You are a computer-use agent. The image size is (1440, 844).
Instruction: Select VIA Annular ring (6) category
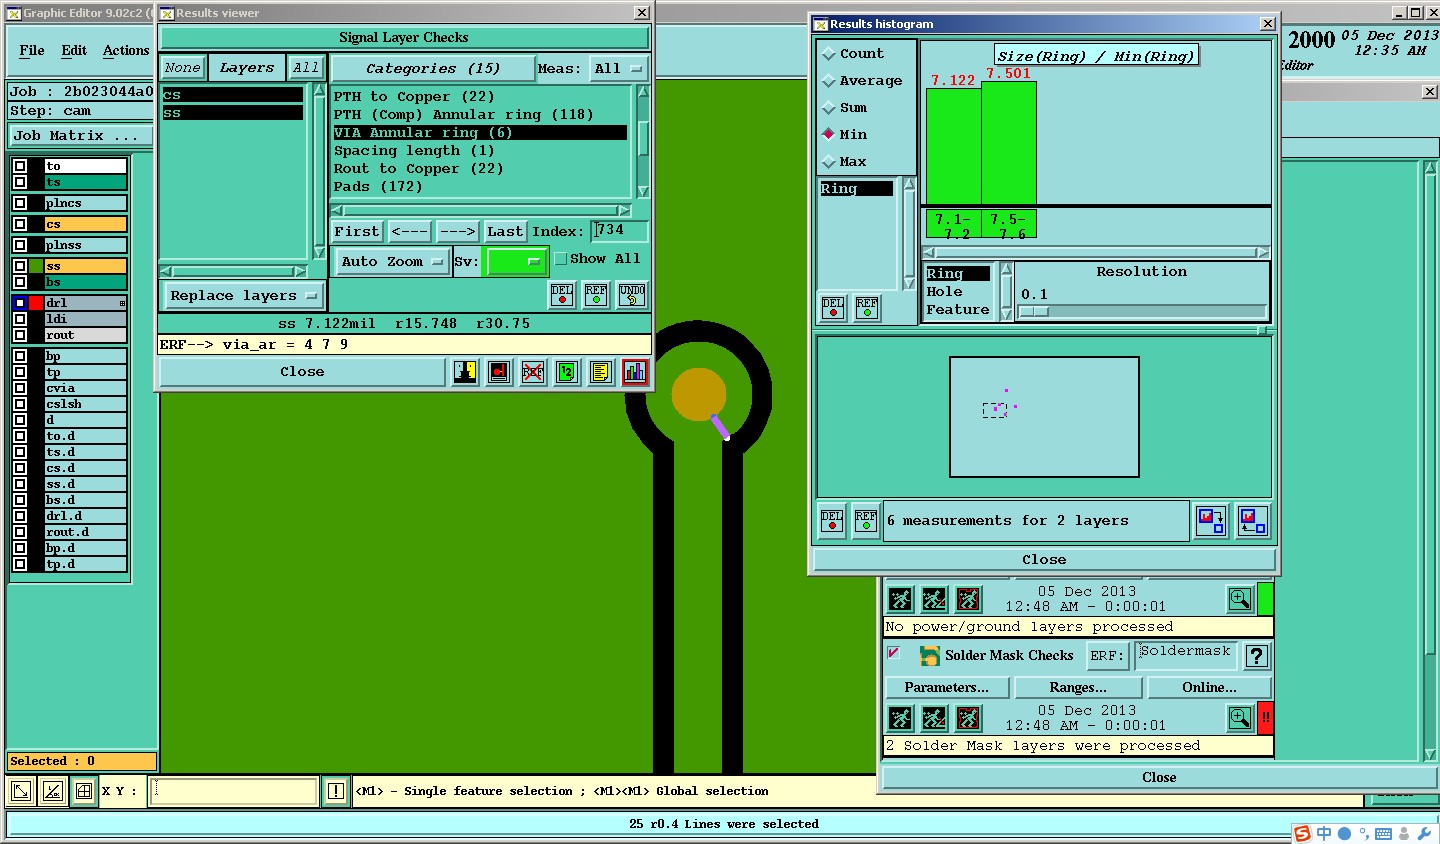point(480,133)
